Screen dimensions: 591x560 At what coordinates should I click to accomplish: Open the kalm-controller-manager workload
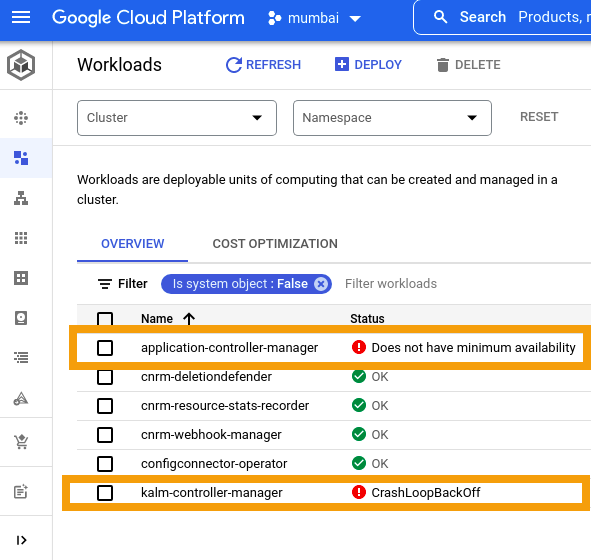tap(211, 493)
